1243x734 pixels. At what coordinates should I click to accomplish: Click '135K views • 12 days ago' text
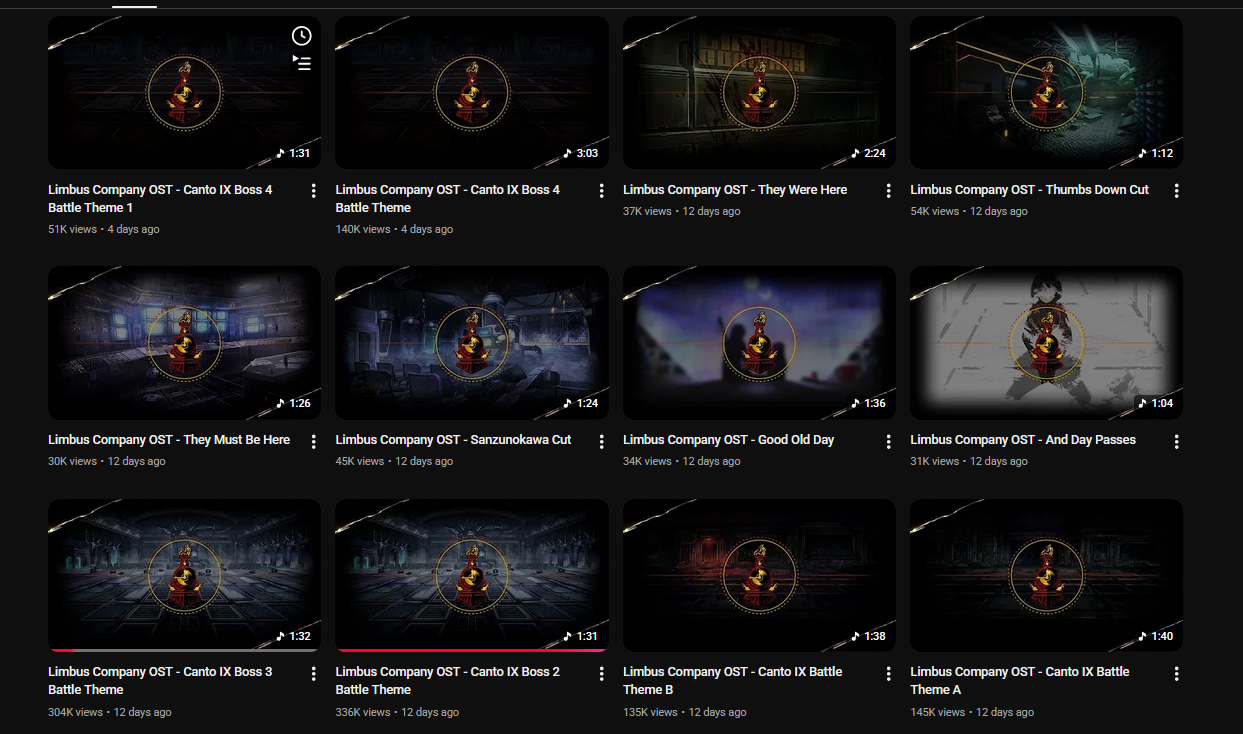(685, 712)
